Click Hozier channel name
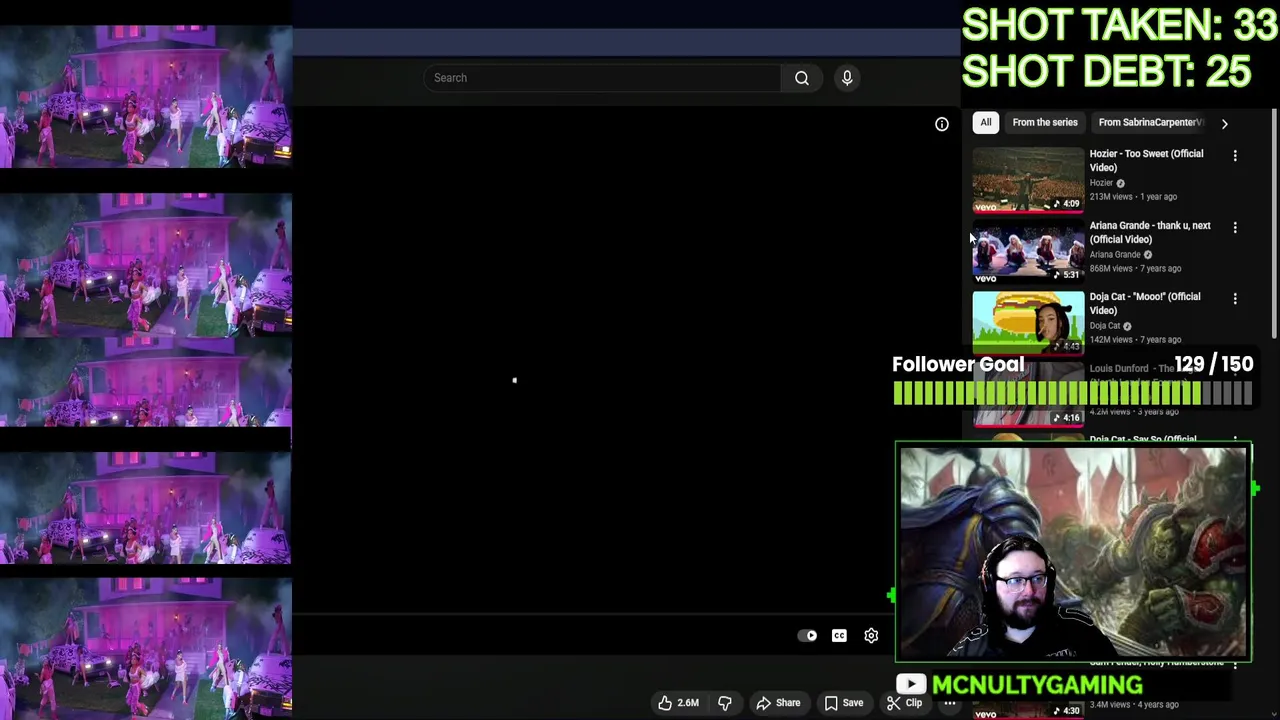Viewport: 1280px width, 720px height. [1101, 183]
